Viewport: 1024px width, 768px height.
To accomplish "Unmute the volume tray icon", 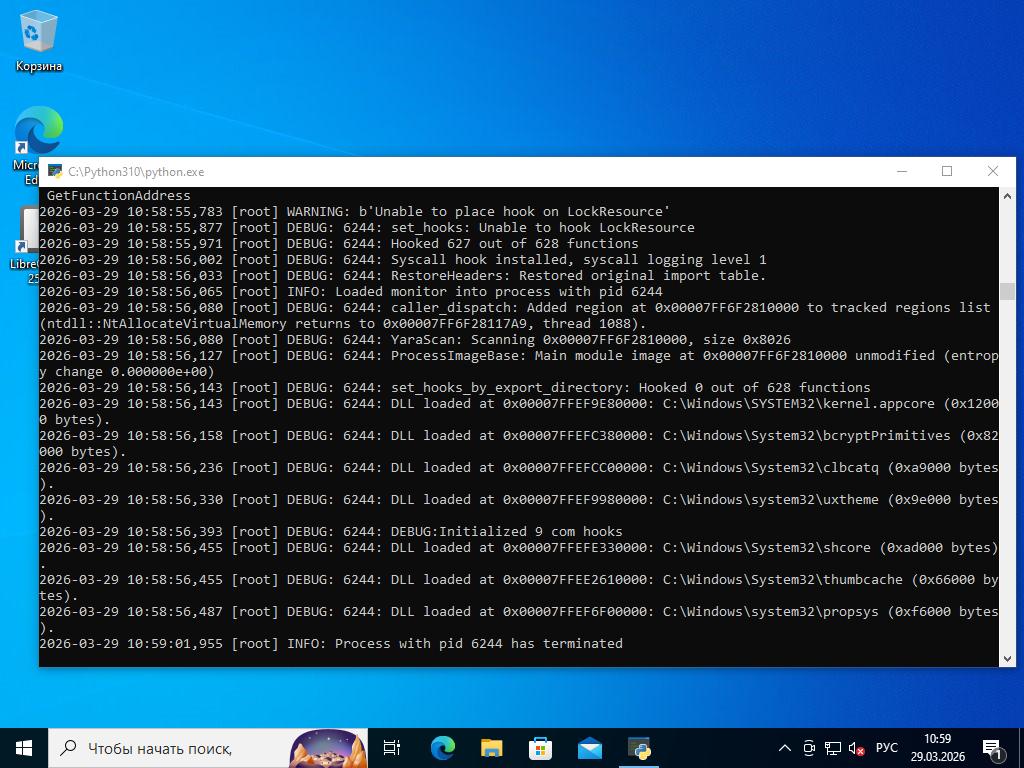I will 856,748.
